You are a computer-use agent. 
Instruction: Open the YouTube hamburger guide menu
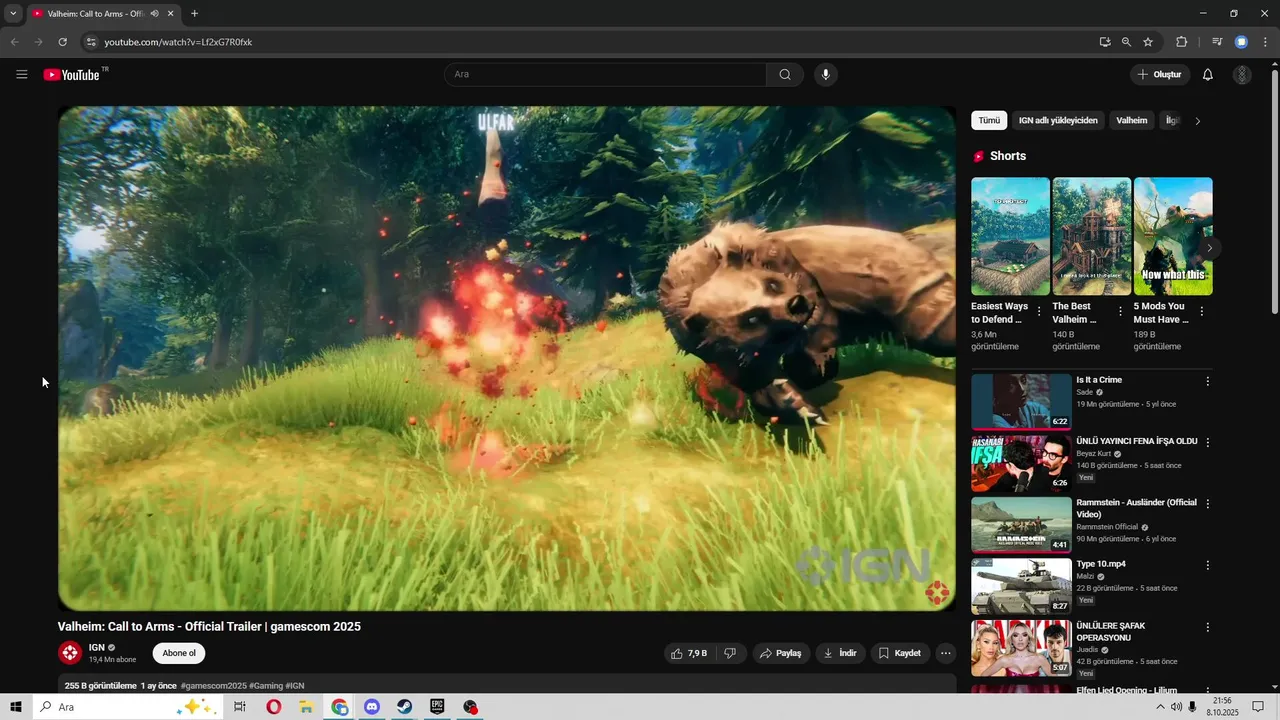coord(22,74)
